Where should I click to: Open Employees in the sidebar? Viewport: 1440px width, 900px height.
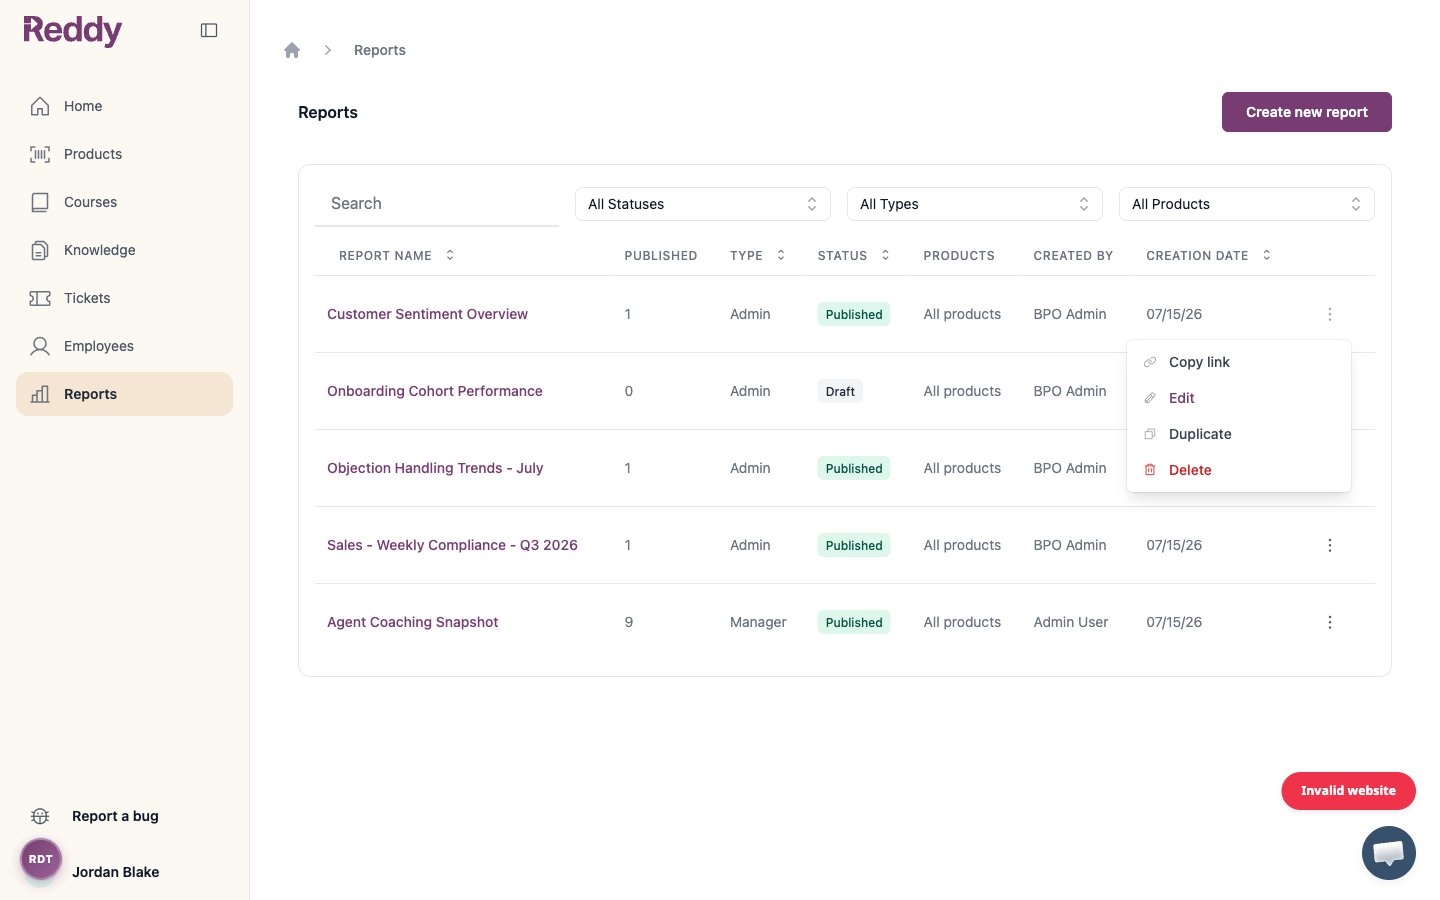(124, 346)
